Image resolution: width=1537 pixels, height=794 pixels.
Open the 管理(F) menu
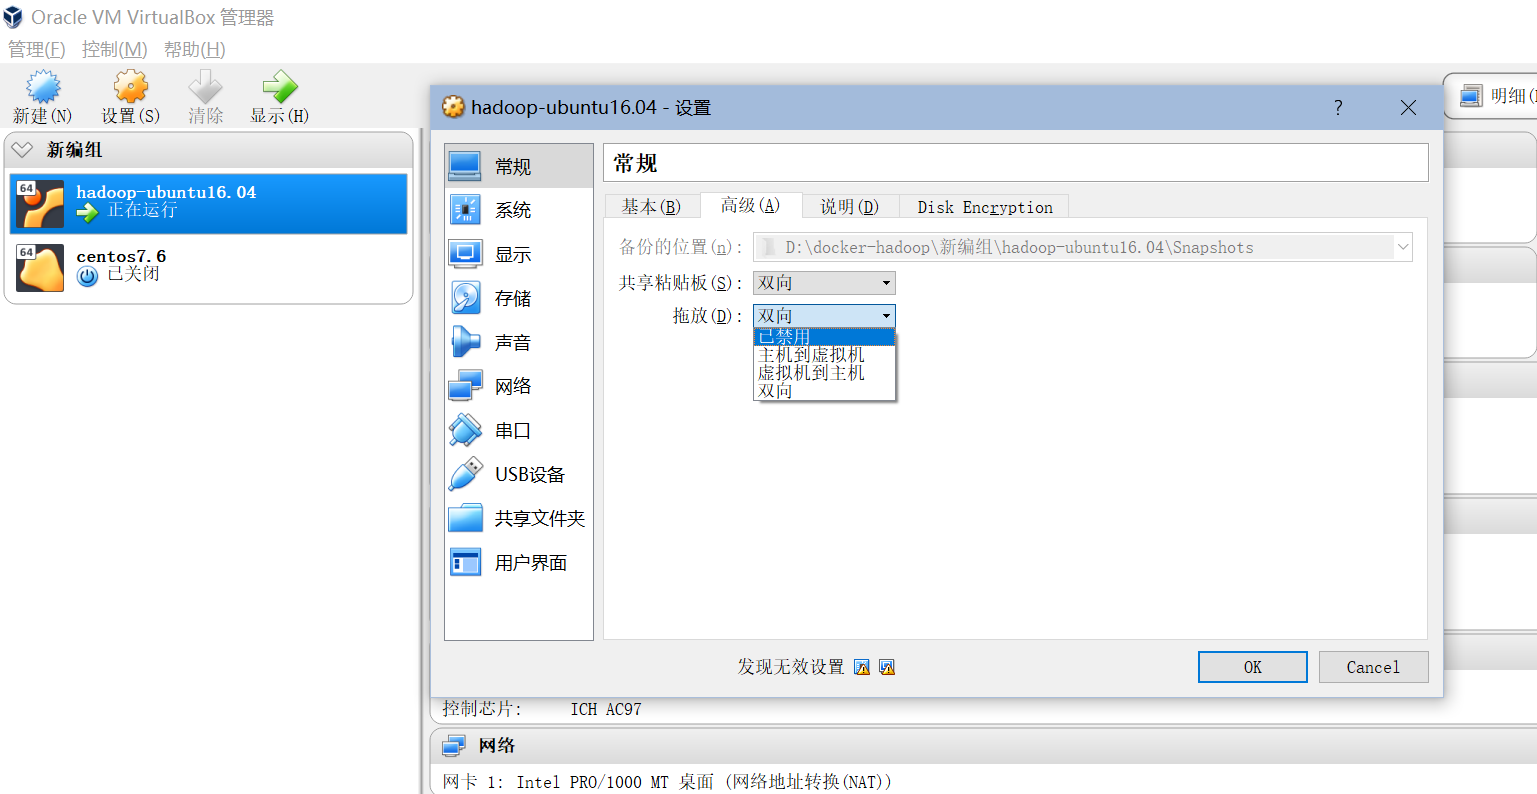click(x=37, y=49)
